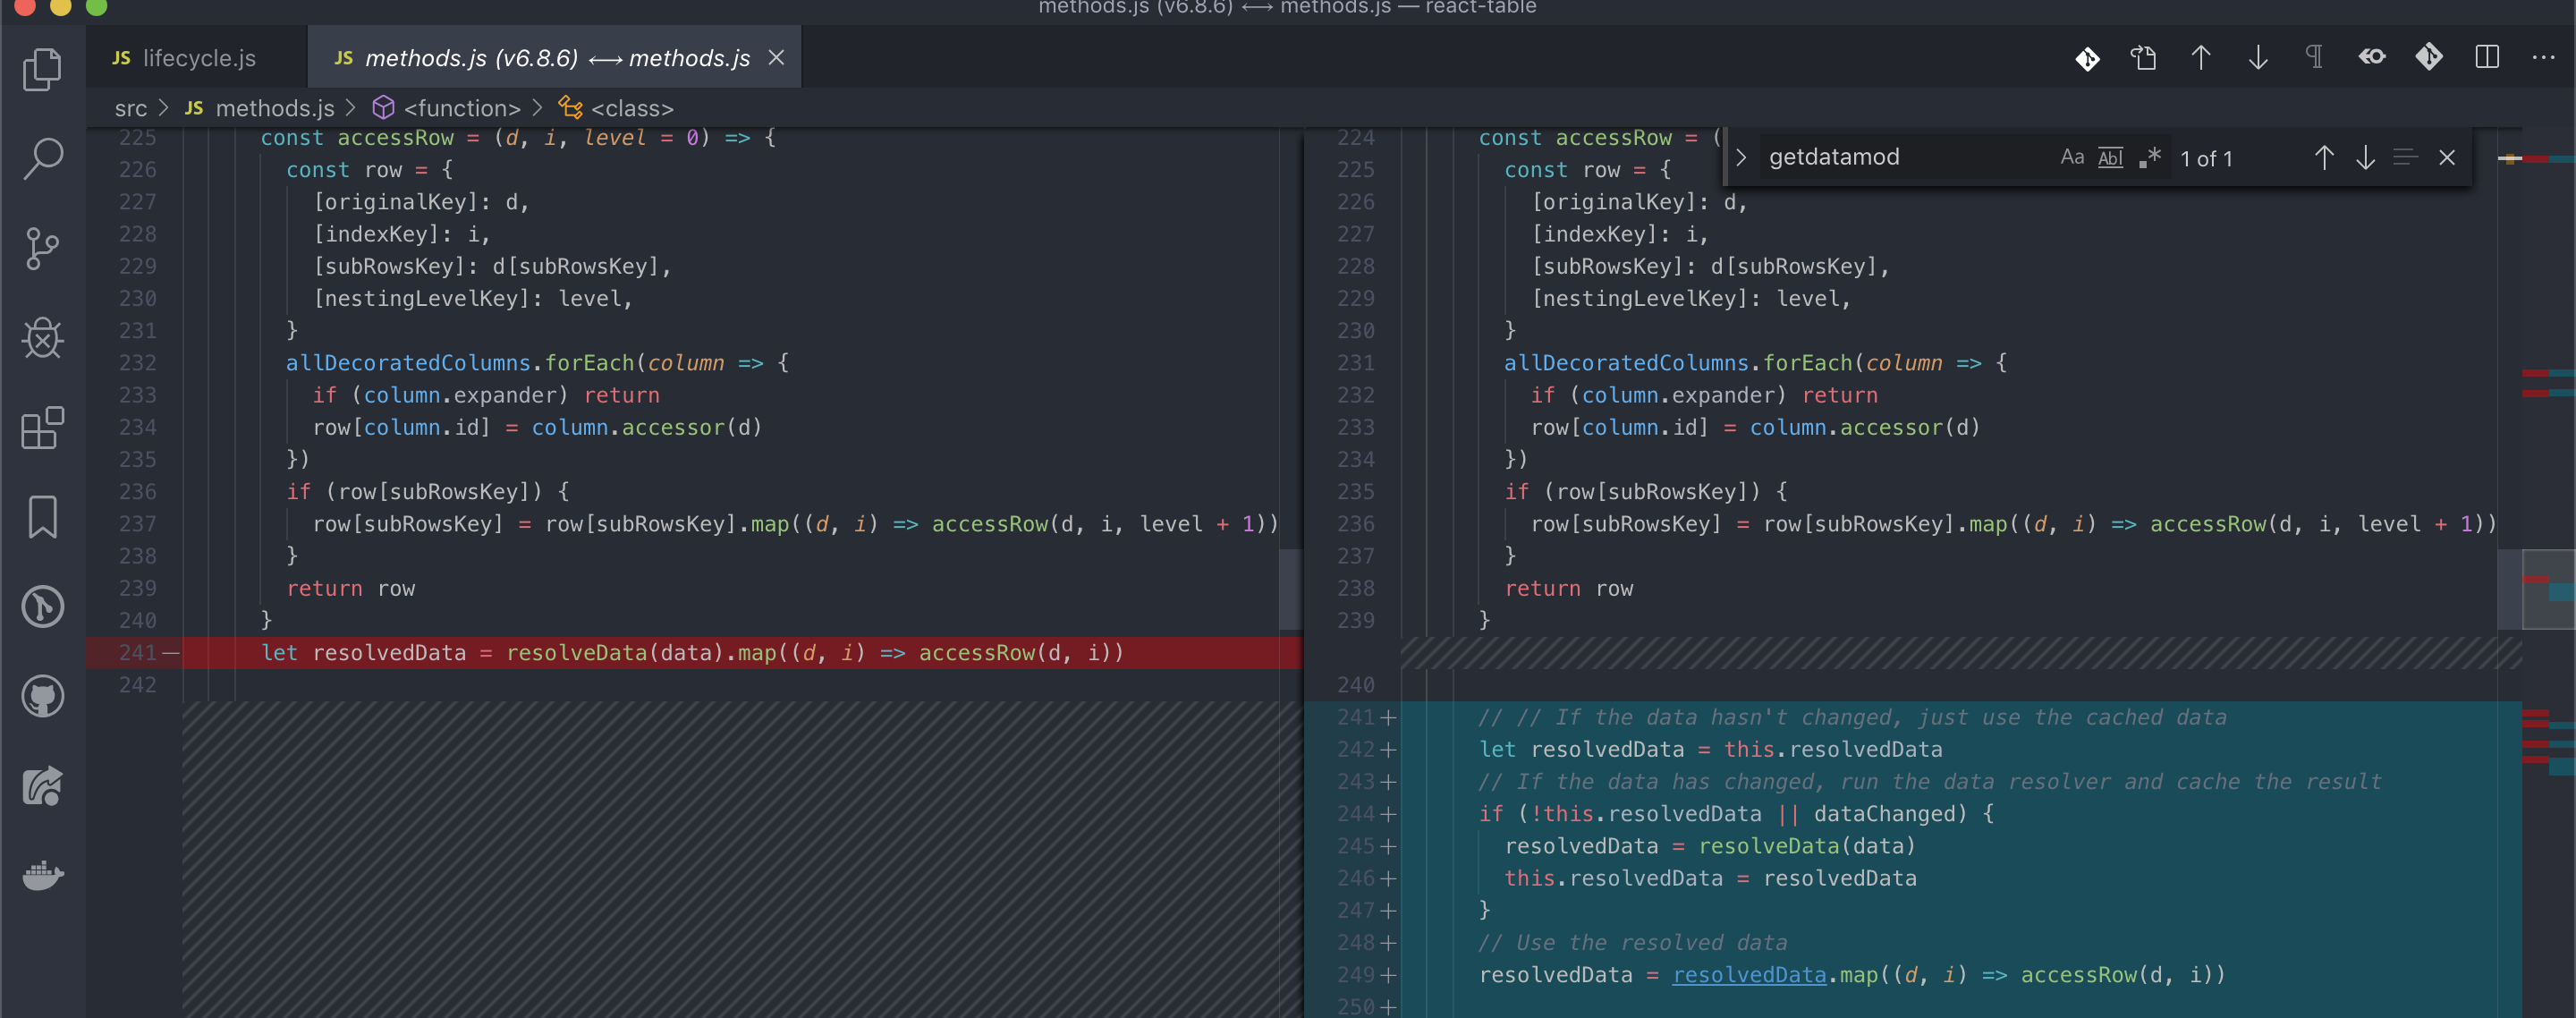
Task: Open the Search view in activity bar
Action: tap(42, 158)
